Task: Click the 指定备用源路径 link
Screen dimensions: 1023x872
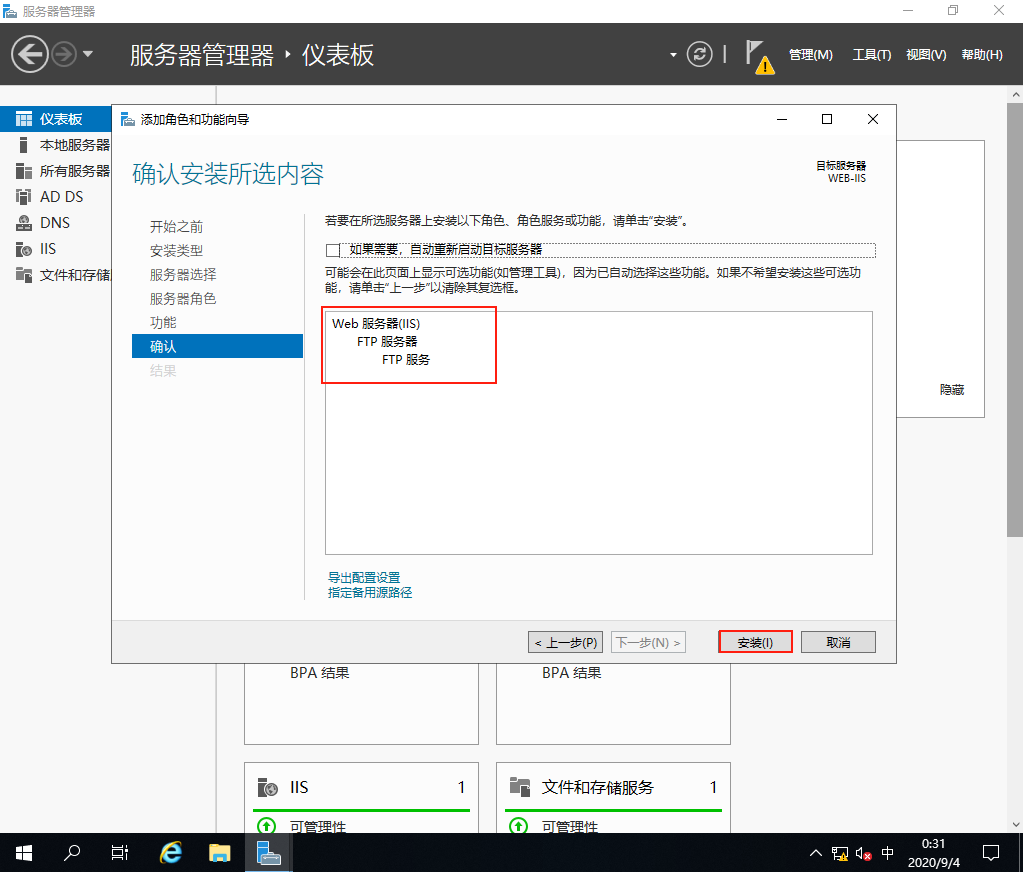Action: tap(370, 592)
